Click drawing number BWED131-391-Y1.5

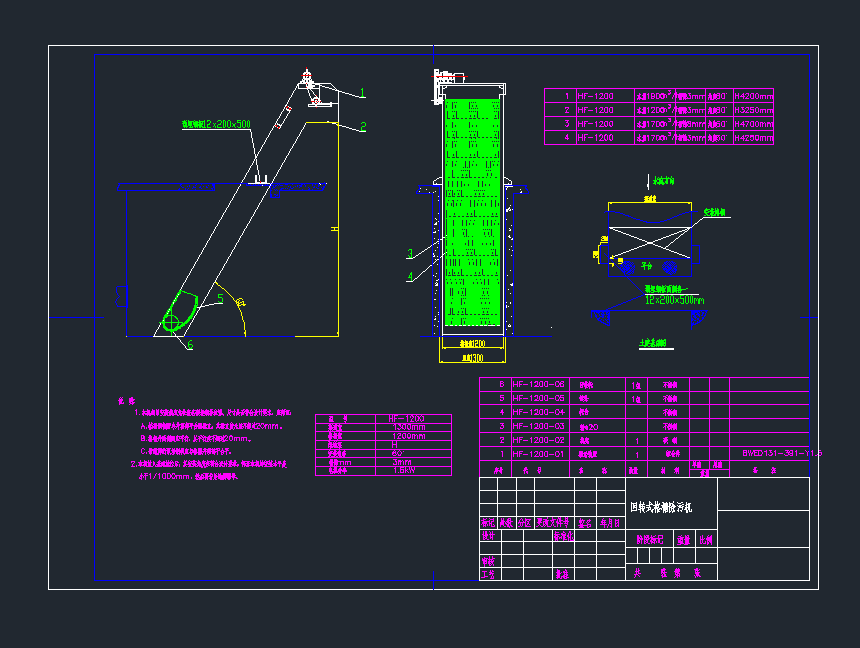tap(783, 452)
